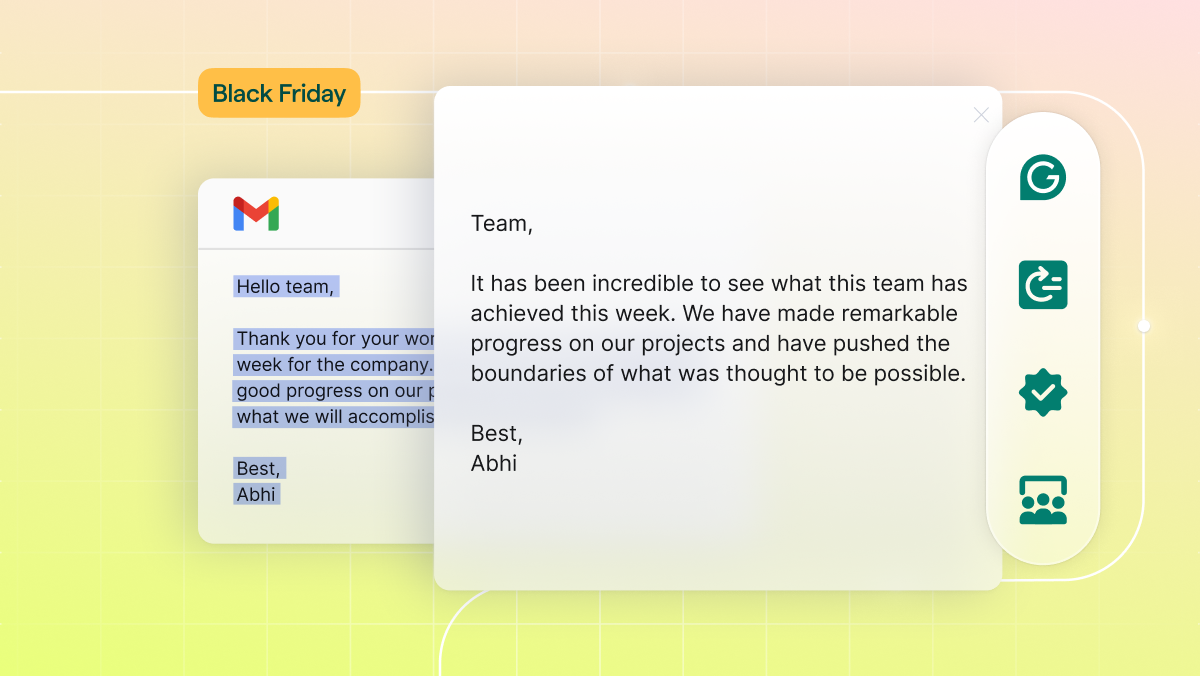Click "Best," in the rewritten card

coord(497,434)
